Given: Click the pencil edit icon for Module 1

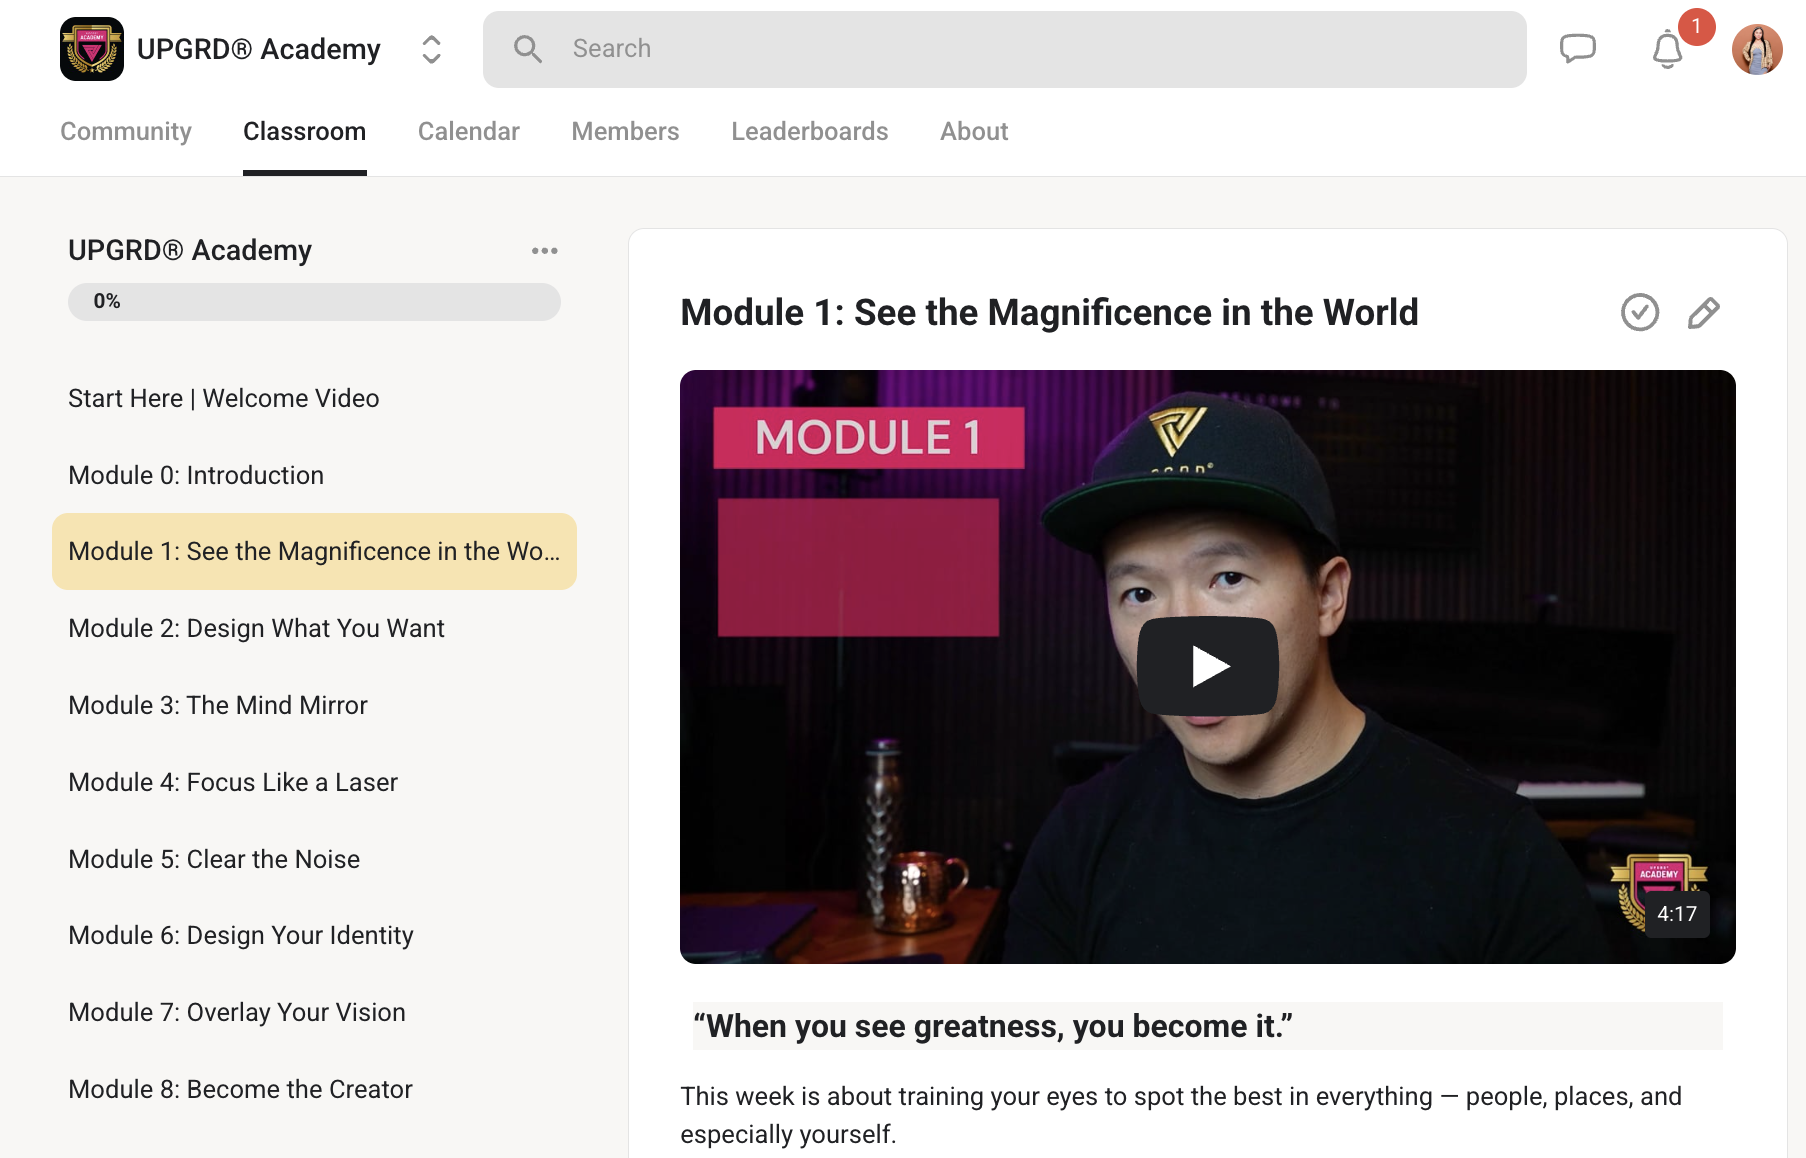Looking at the screenshot, I should pyautogui.click(x=1703, y=313).
